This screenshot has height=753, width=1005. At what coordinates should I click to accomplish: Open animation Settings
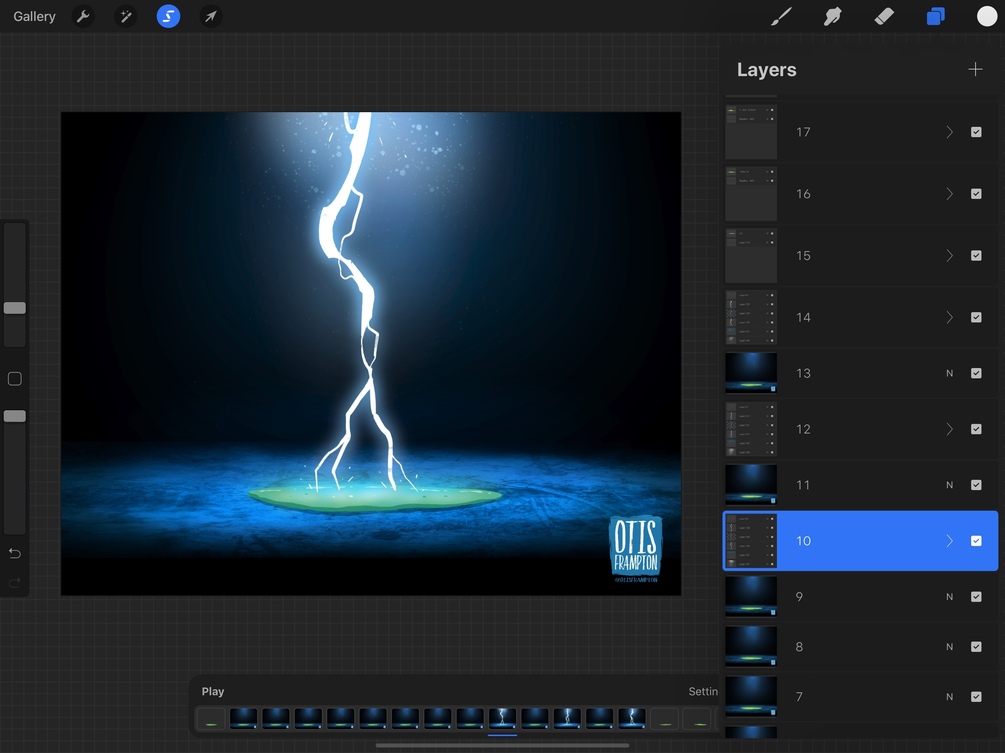[702, 691]
